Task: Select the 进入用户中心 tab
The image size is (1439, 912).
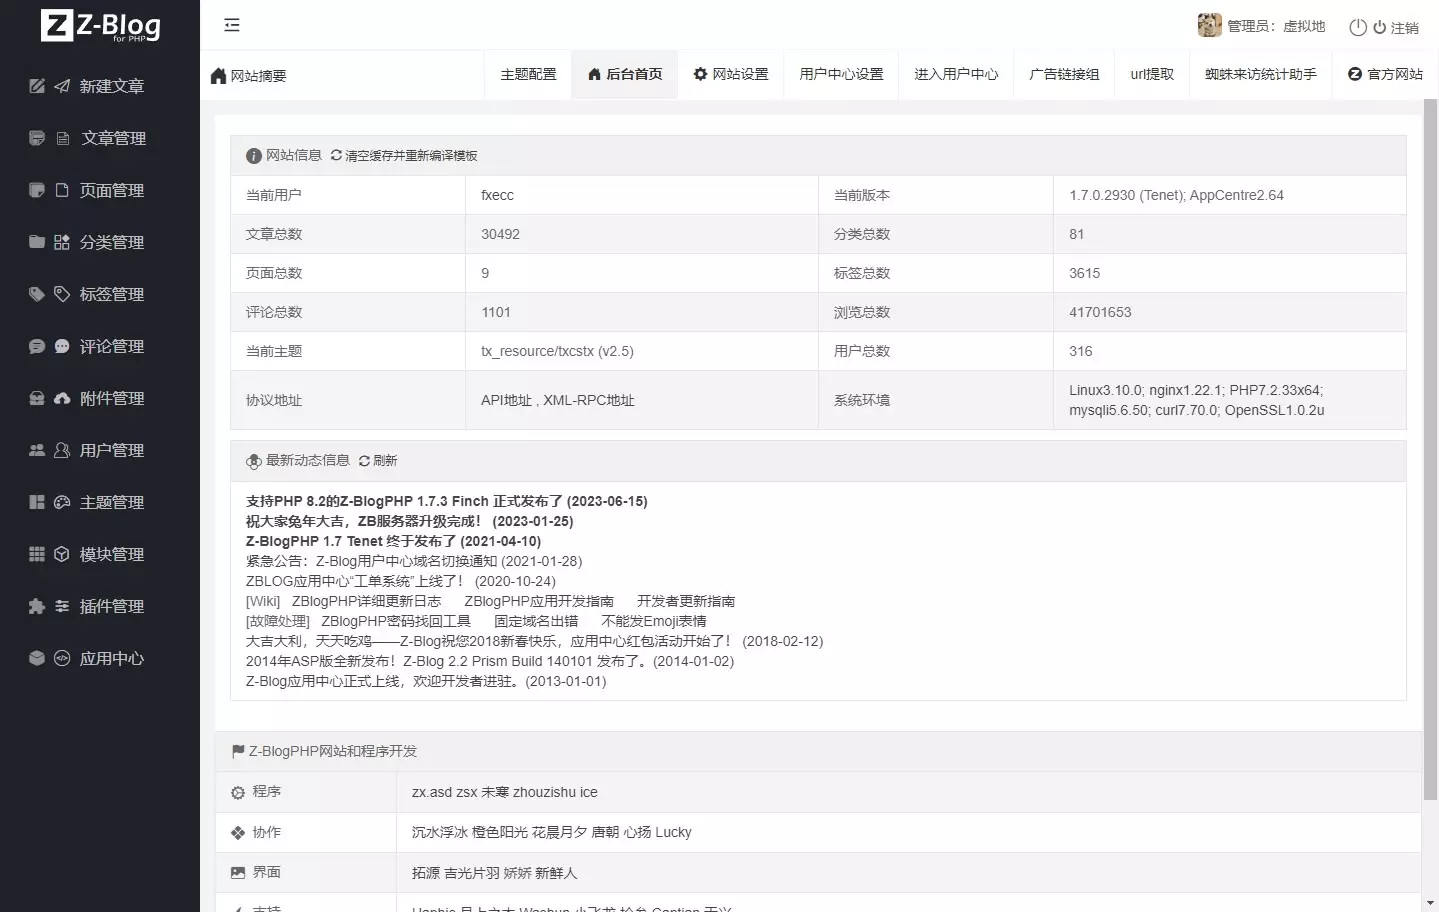Action: pos(956,74)
